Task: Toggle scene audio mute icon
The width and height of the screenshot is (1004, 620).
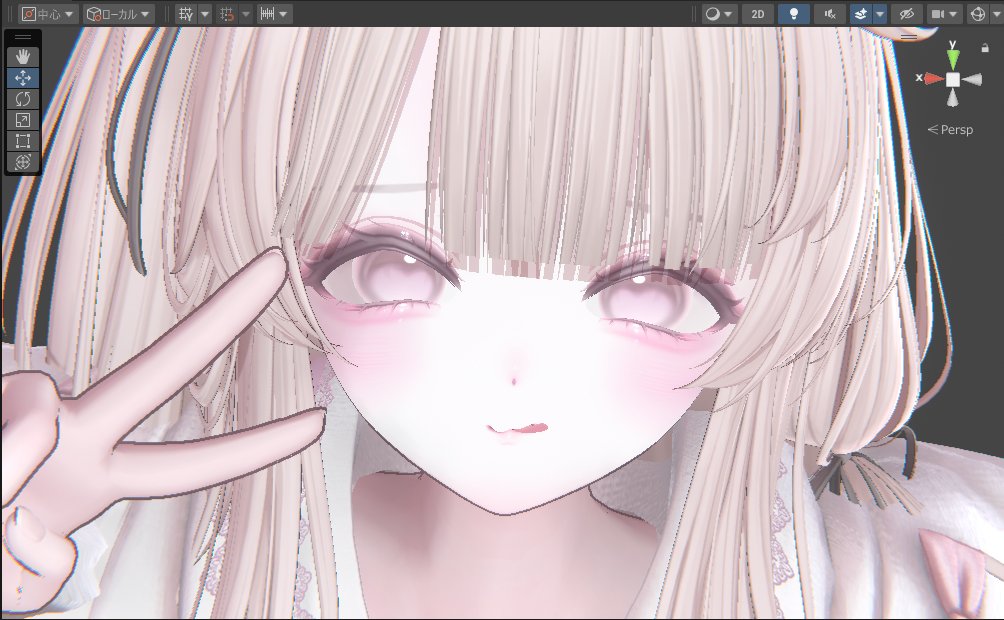Action: pos(830,13)
